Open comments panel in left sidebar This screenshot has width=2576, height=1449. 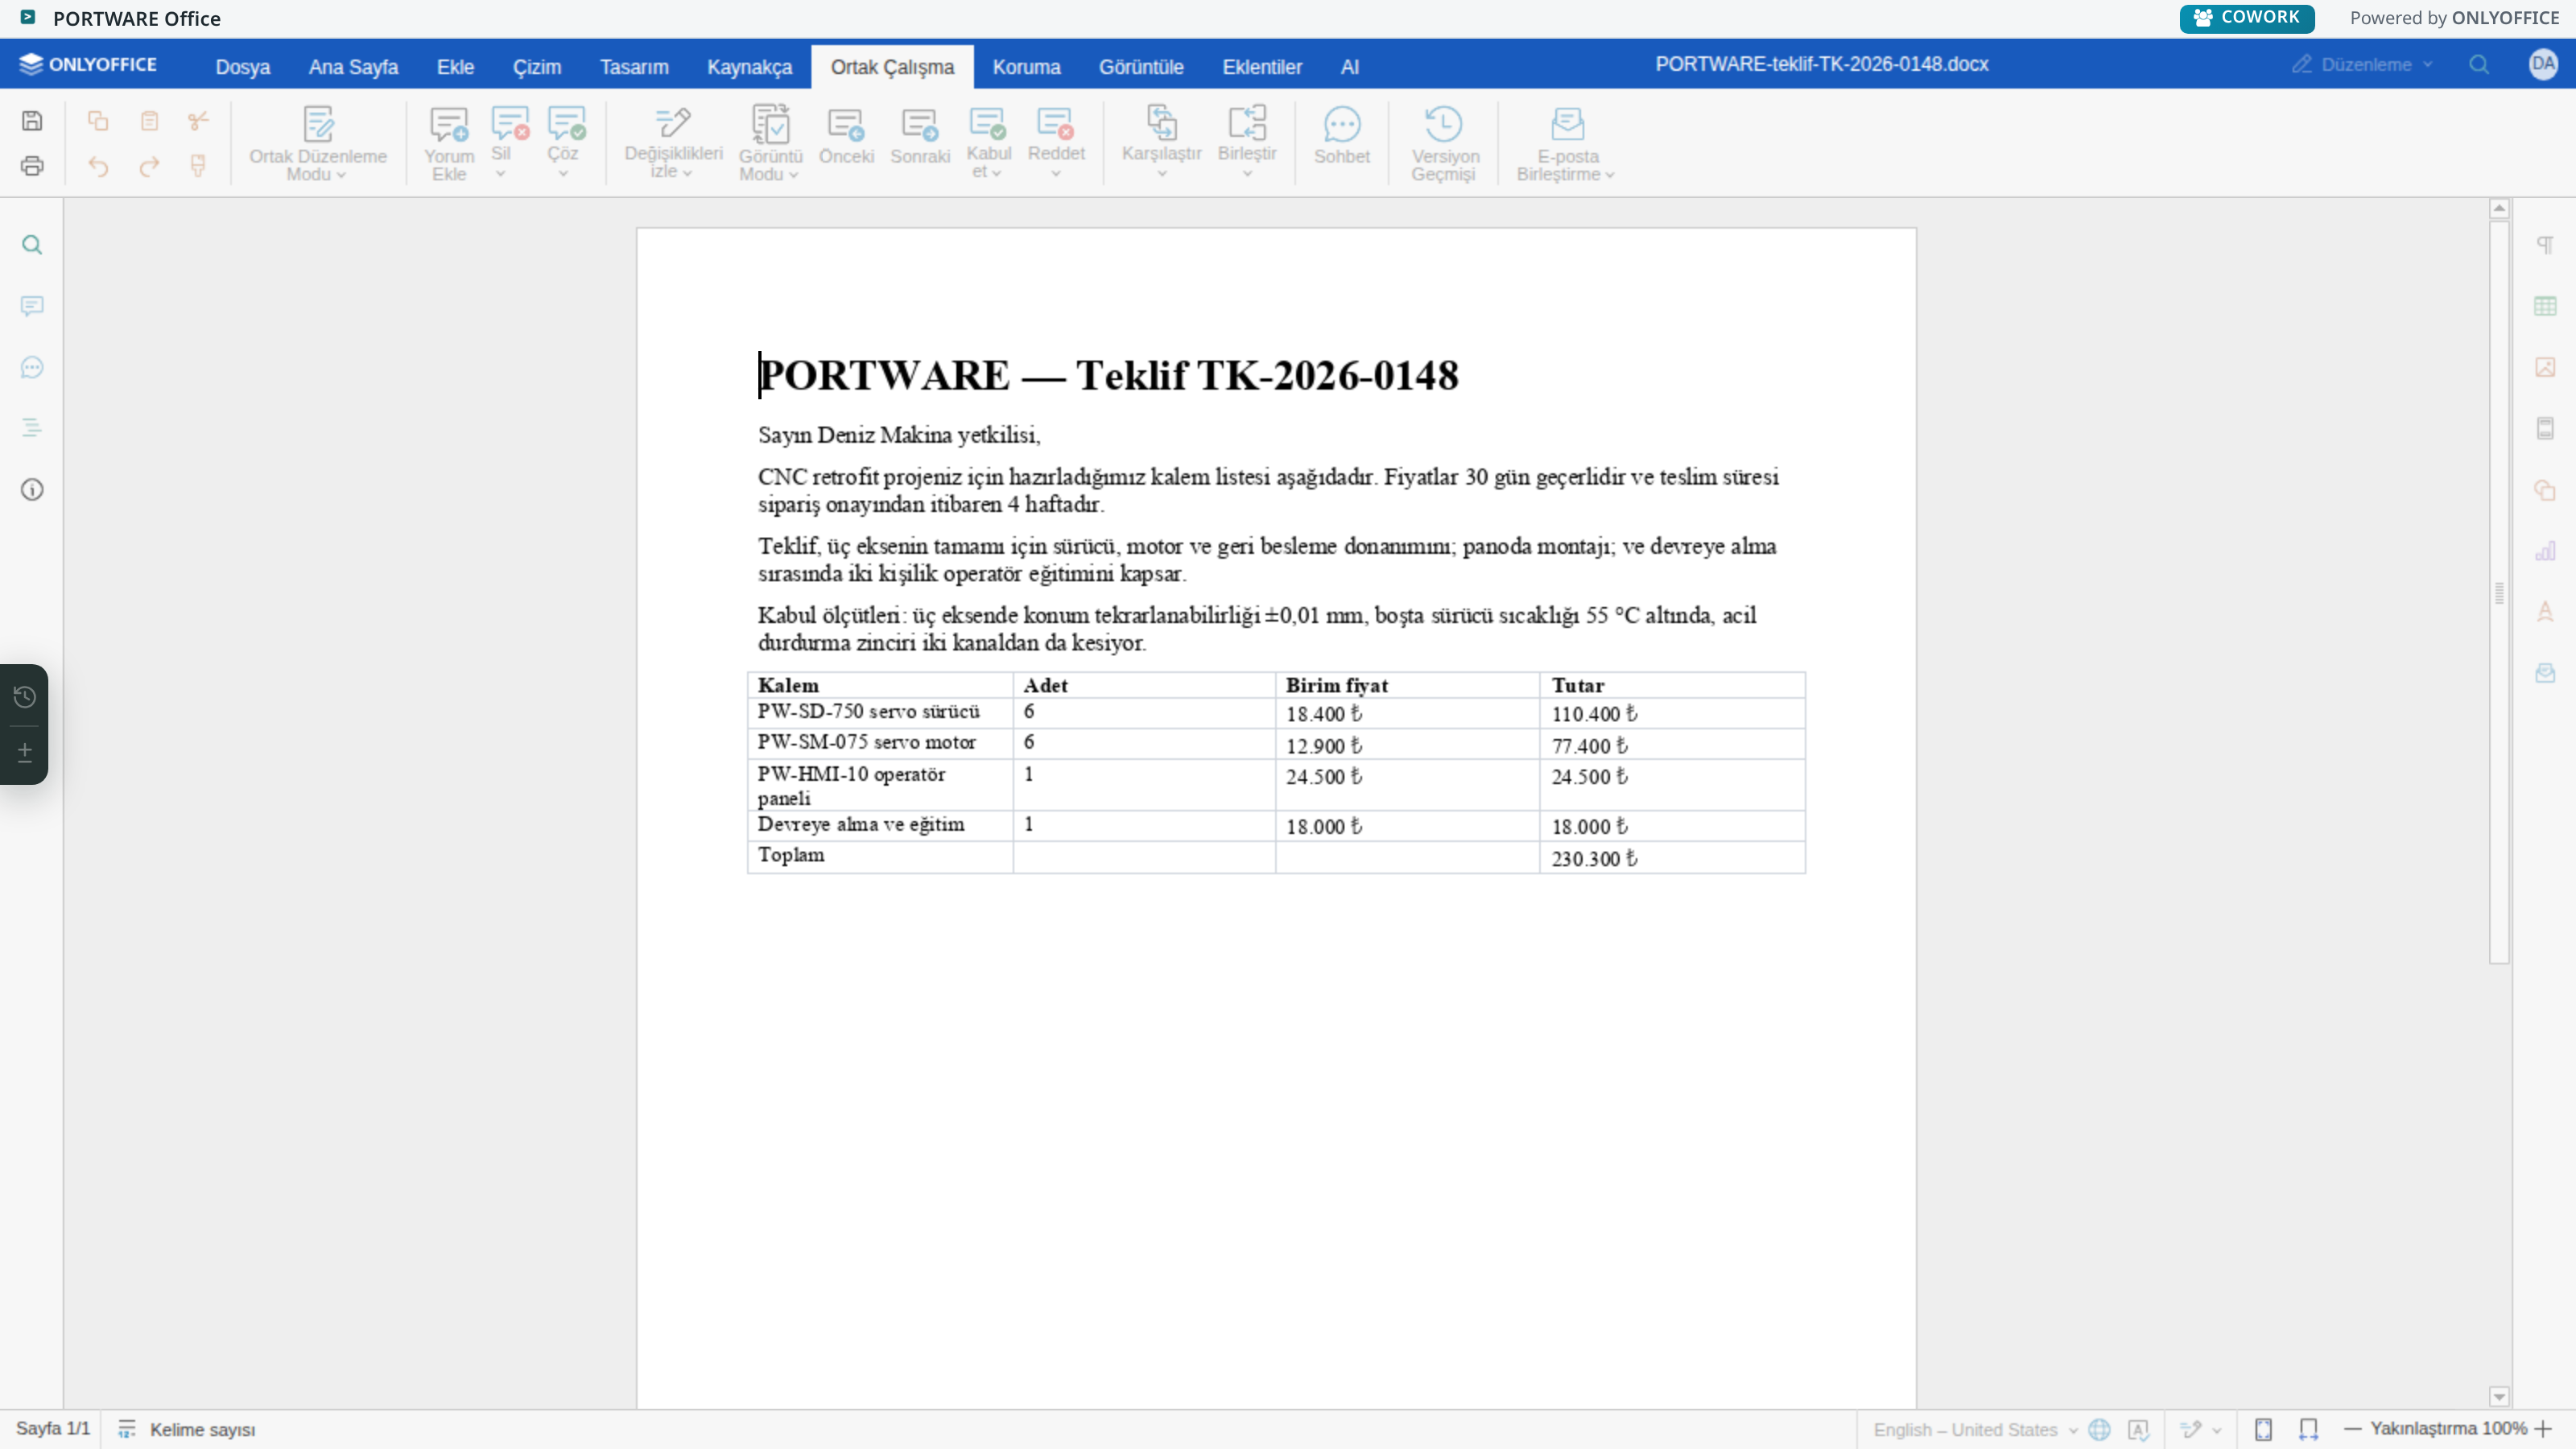coord(32,306)
